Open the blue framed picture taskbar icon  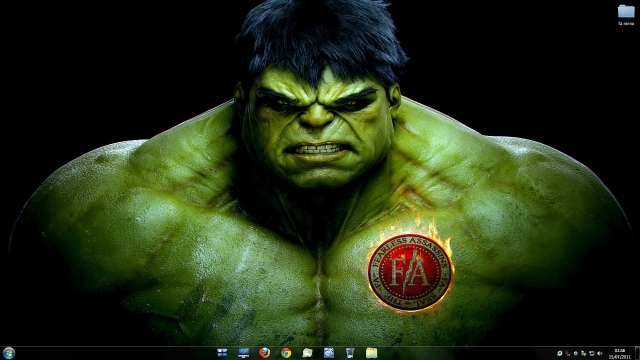pos(329,353)
